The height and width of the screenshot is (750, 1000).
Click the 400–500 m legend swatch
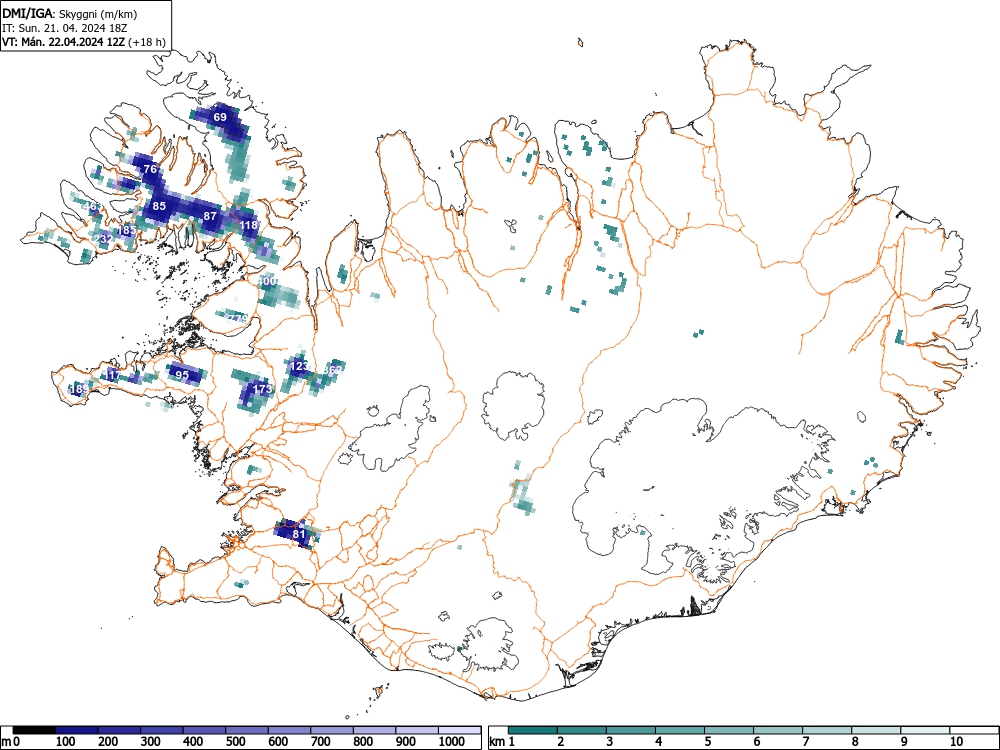205,730
